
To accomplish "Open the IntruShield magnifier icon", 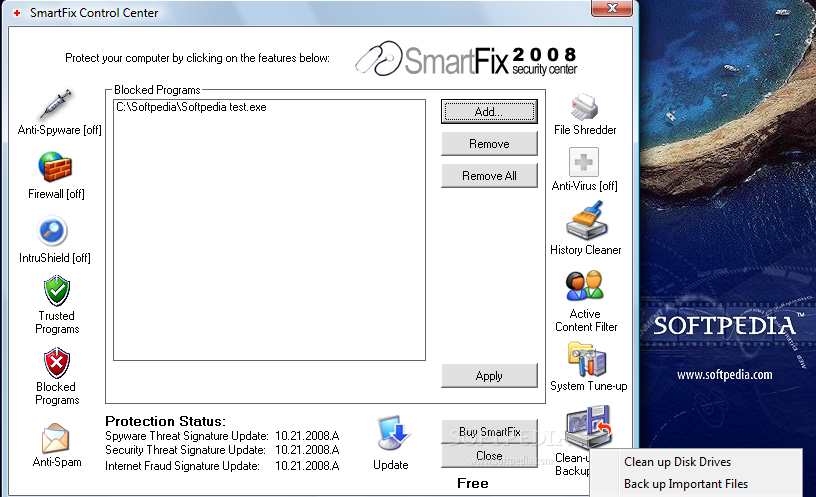I will point(53,231).
